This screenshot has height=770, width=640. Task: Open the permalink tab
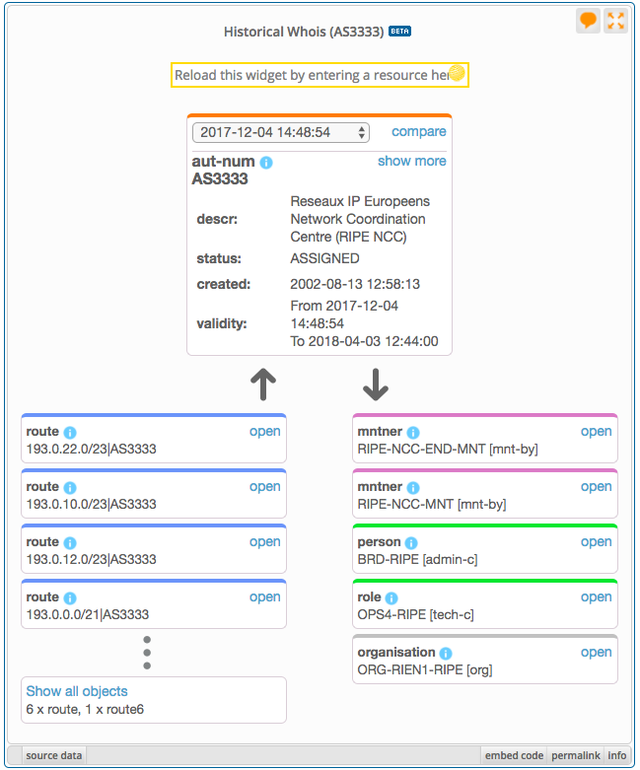coord(576,755)
